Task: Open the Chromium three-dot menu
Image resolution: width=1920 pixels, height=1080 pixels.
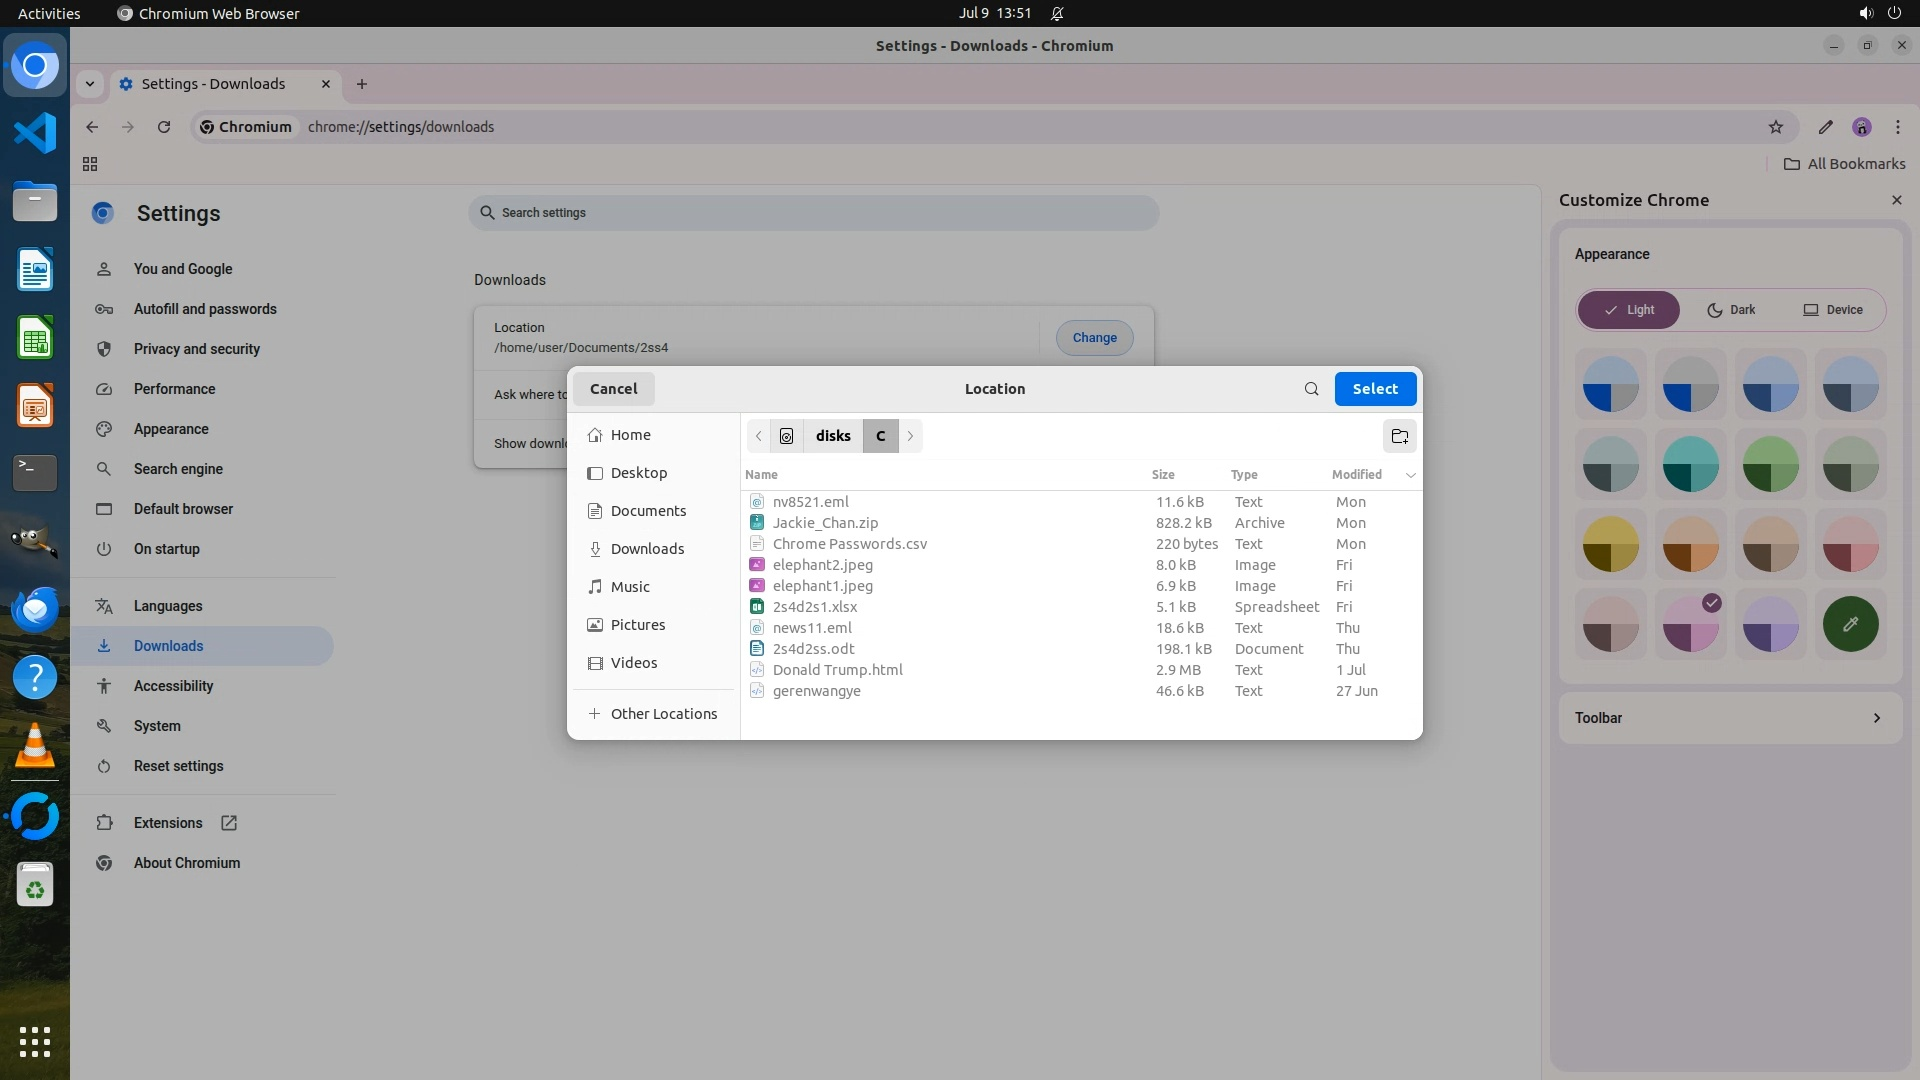Action: [1897, 127]
